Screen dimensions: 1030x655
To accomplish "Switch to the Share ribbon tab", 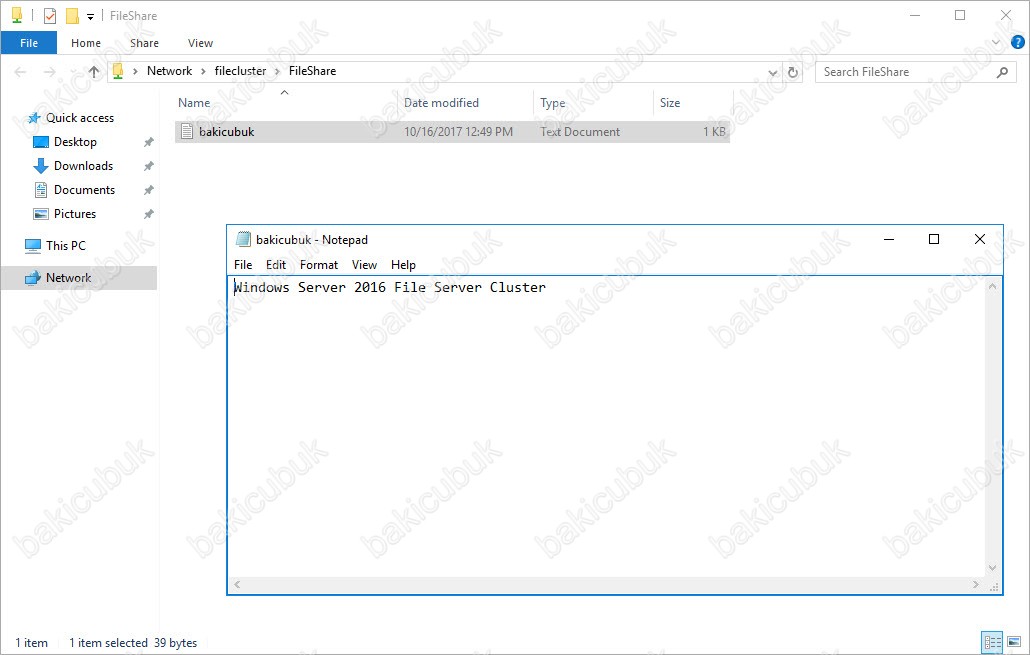I will point(145,43).
